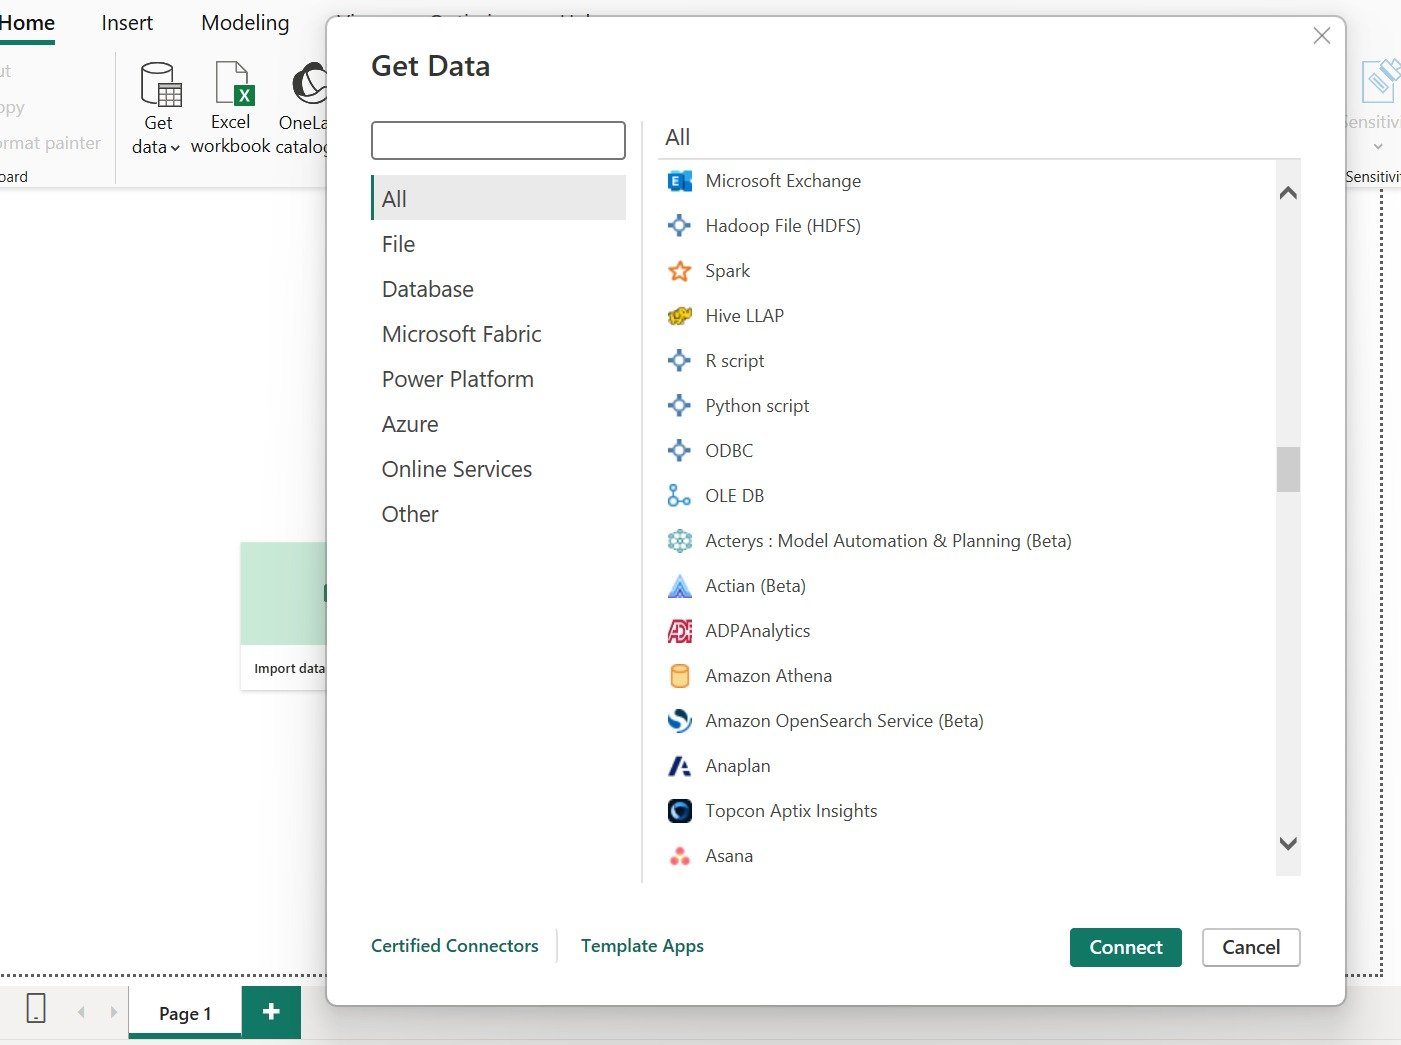
Task: Open the Sensitivity dropdown
Action: pos(1379,146)
